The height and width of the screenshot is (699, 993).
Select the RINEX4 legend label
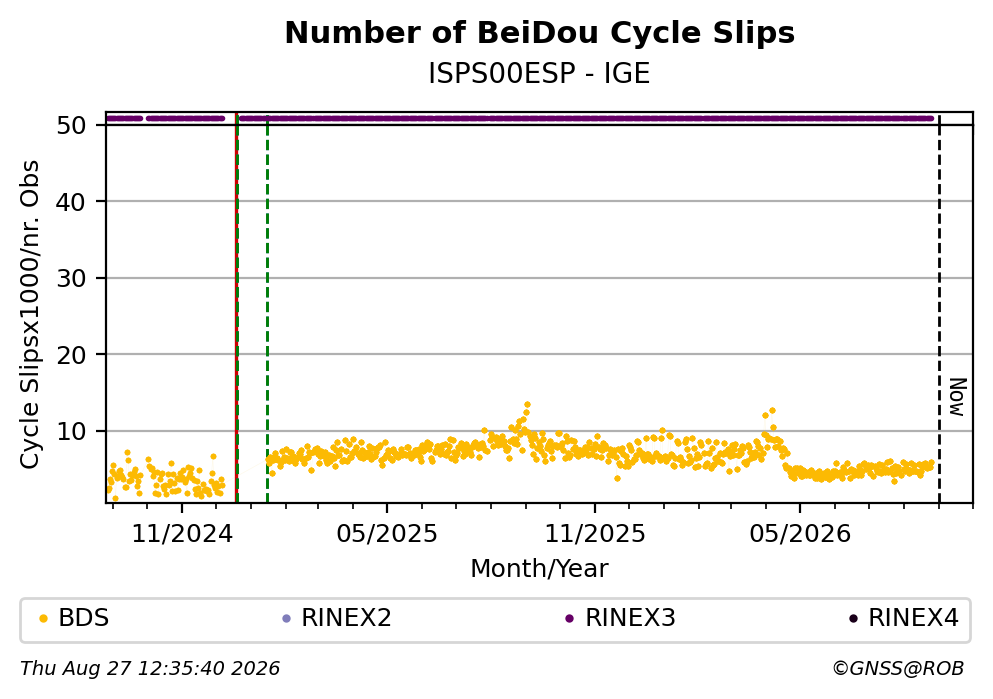913,618
